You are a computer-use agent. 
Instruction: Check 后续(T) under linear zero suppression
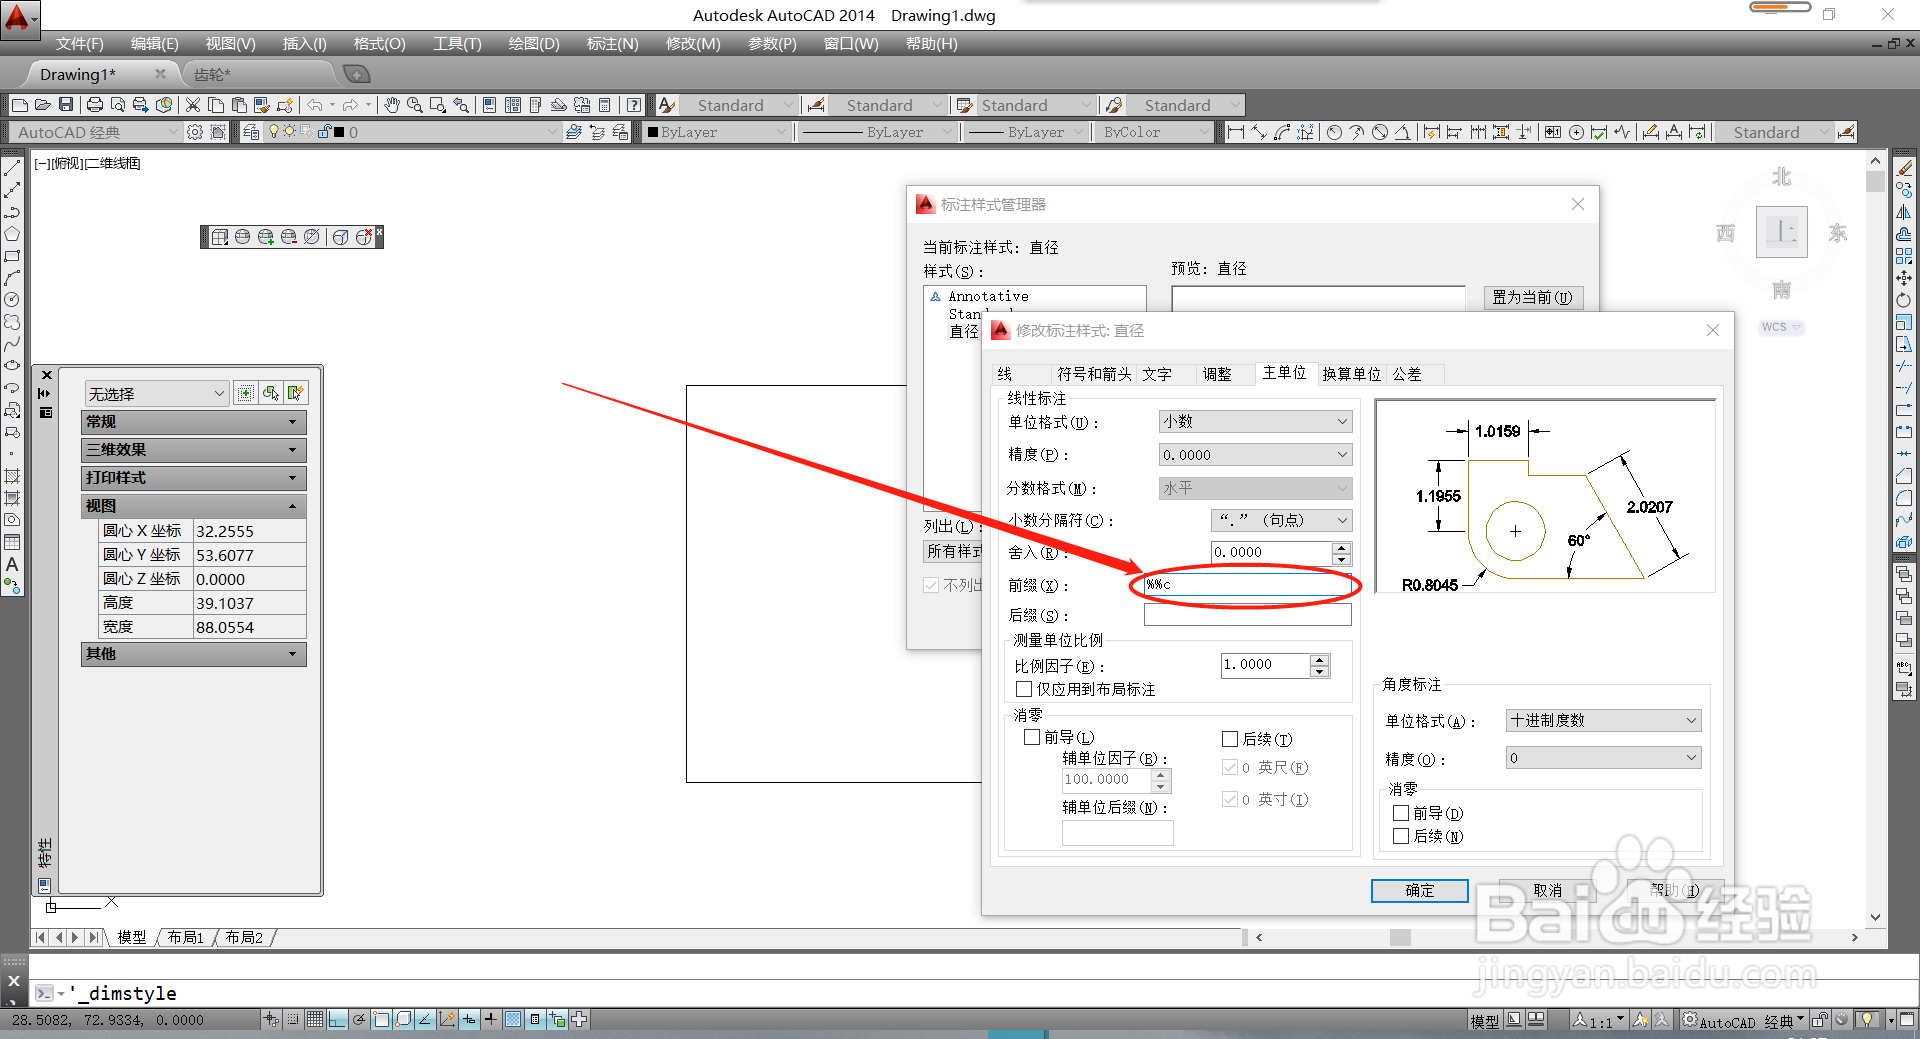(x=1230, y=739)
